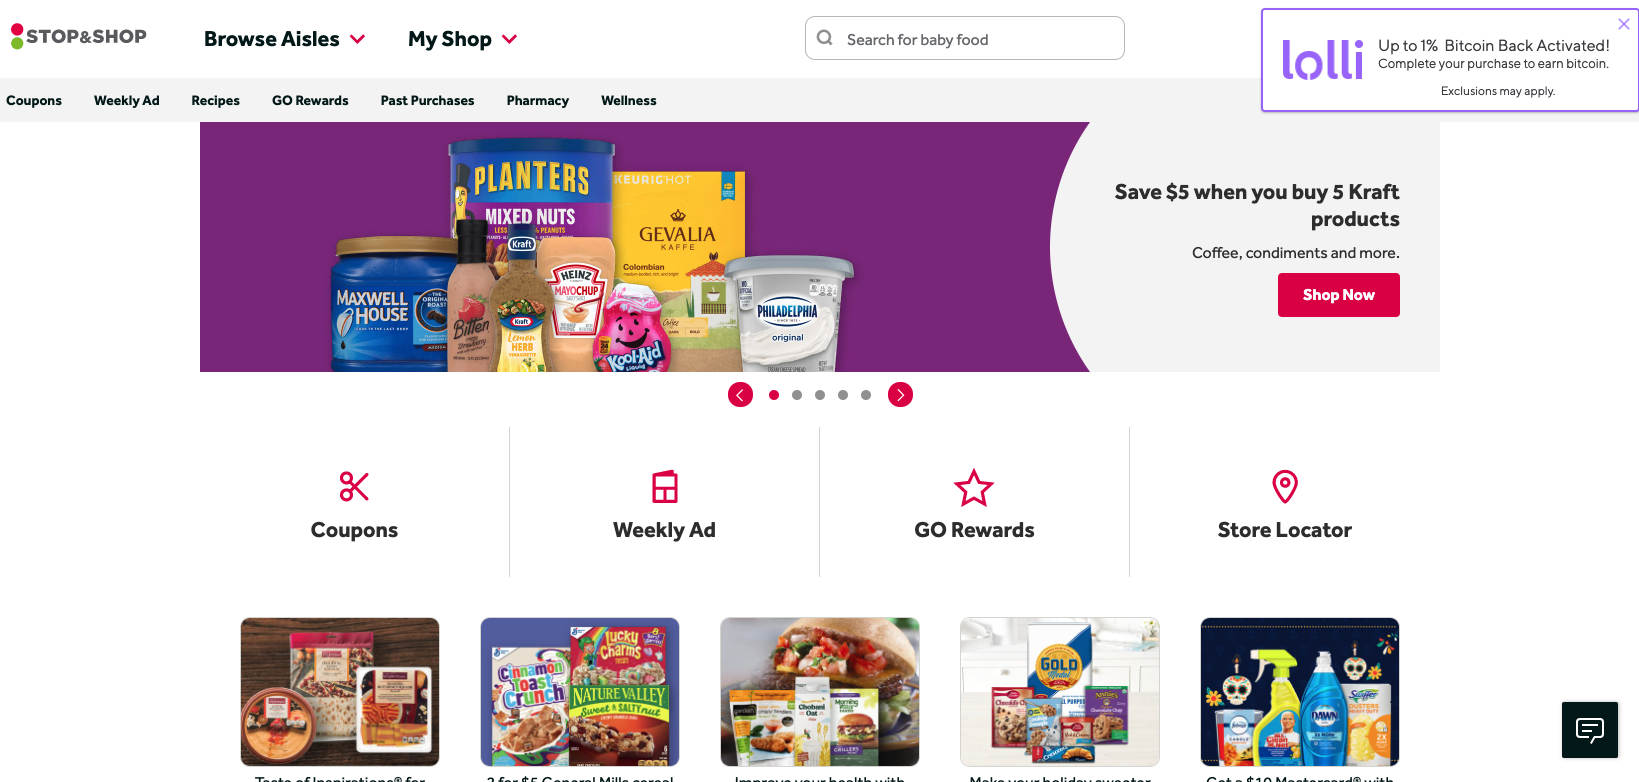Select the second carousel dot
This screenshot has height=782, width=1639.
coord(797,395)
